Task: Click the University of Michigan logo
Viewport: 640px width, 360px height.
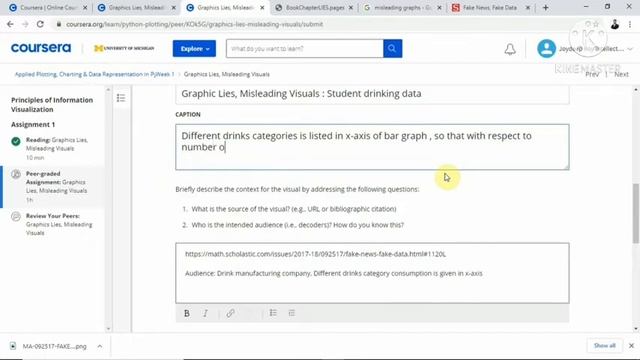Action: click(x=124, y=48)
